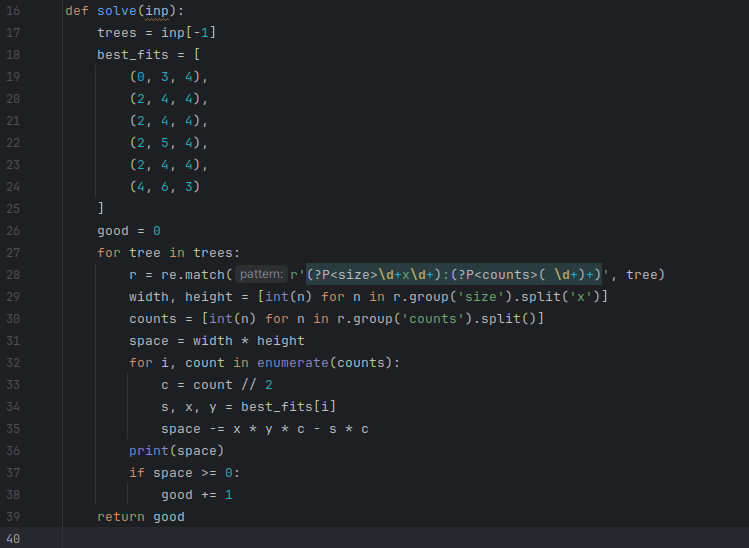Click inside the highlighted regex string
Image resolution: width=749 pixels, height=548 pixels.
(x=454, y=275)
